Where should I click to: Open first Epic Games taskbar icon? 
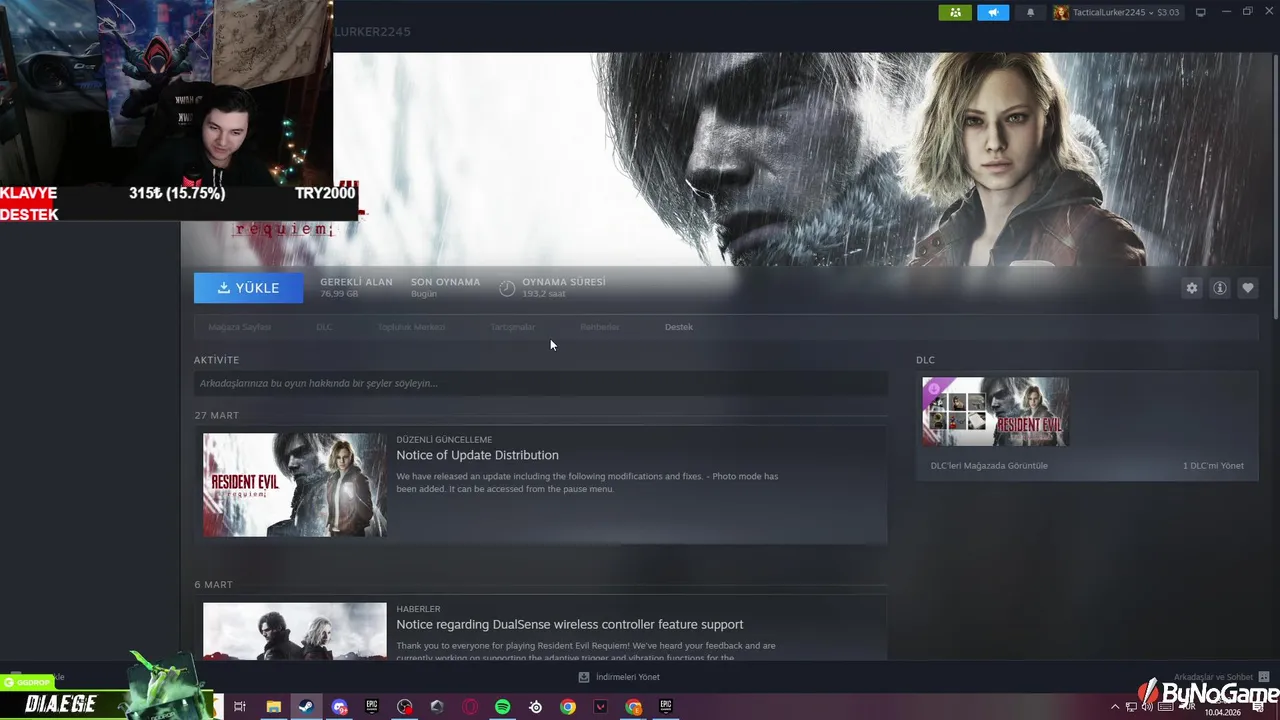(x=371, y=707)
